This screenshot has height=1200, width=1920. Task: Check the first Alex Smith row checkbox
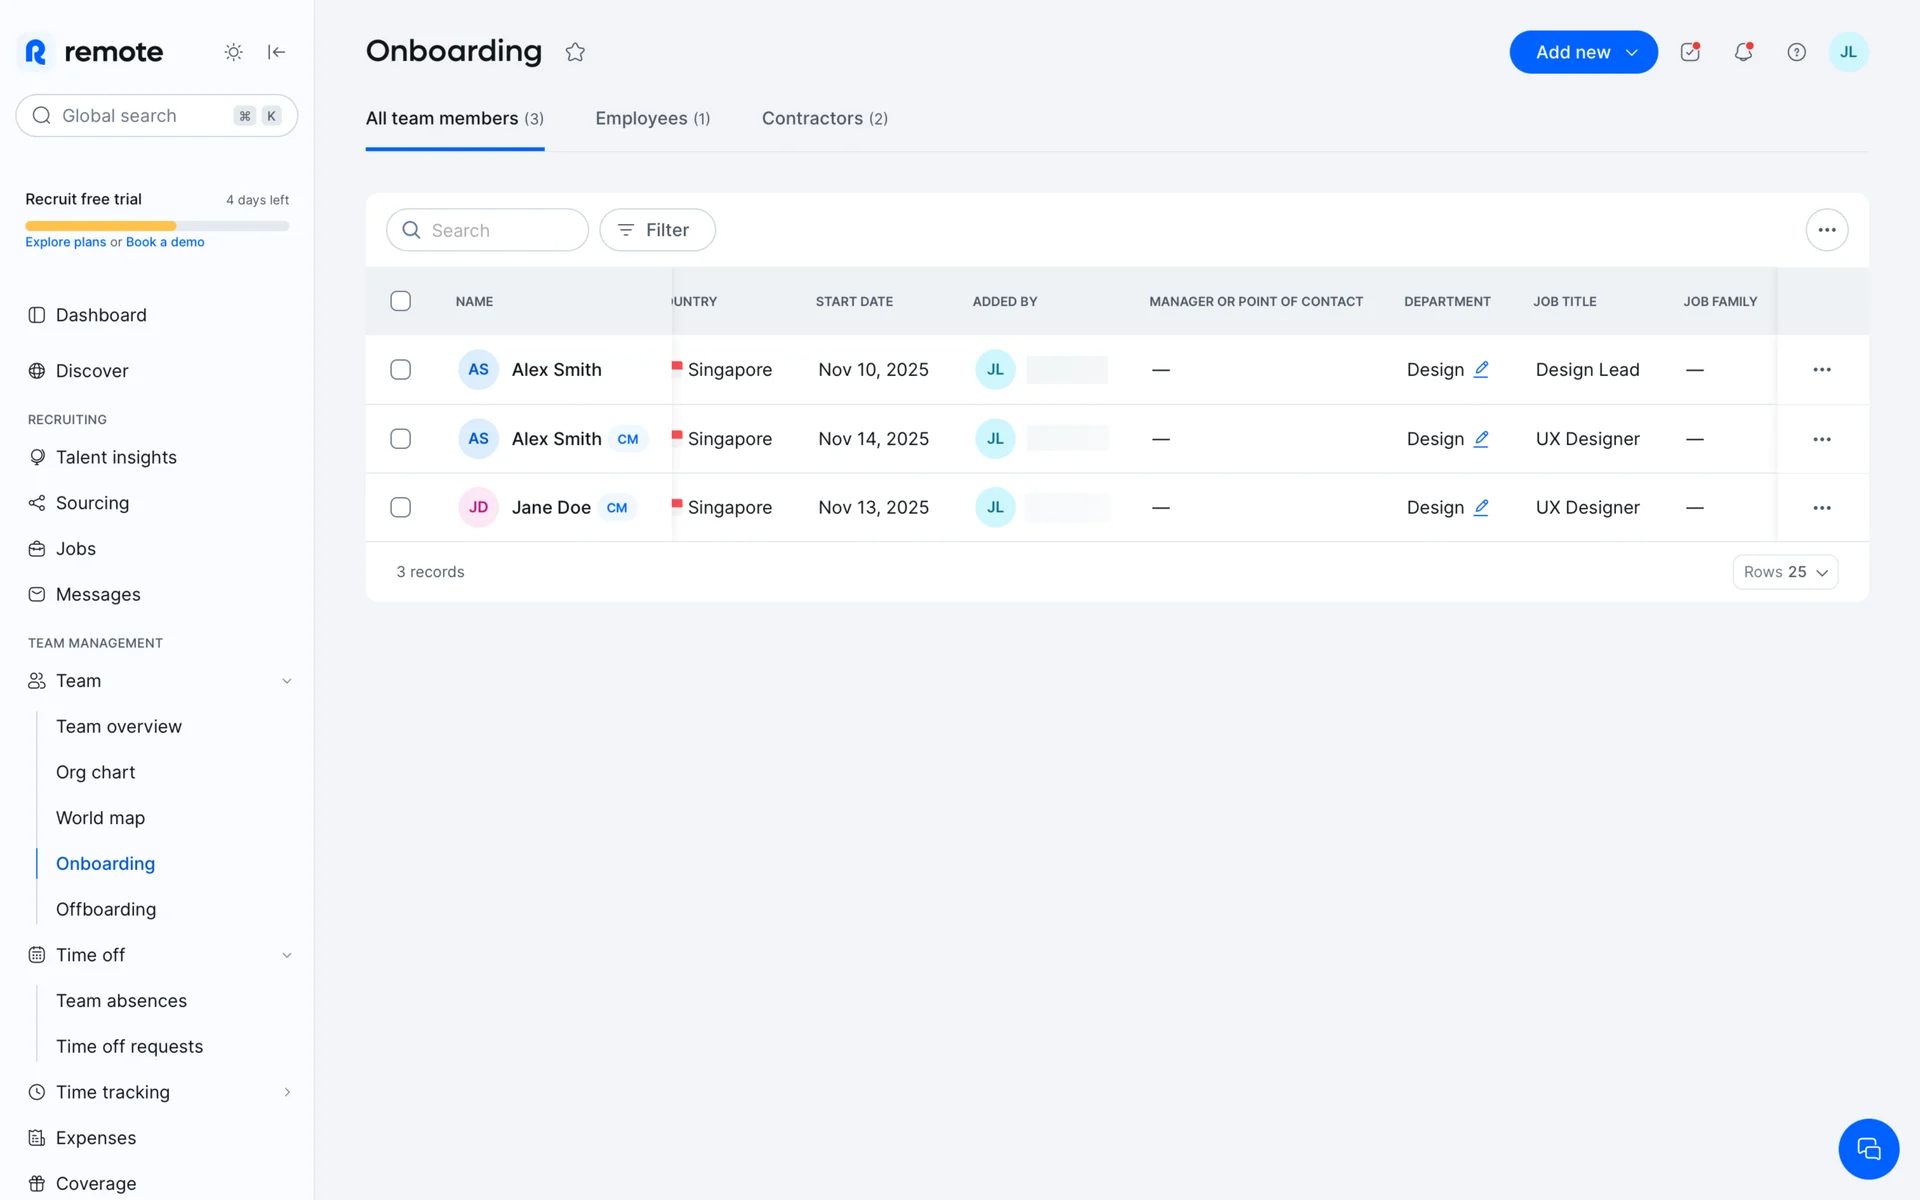coord(400,370)
